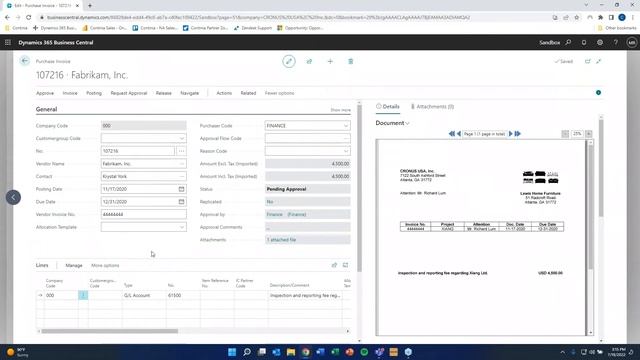Click ellipsis button next to No. field
The height and width of the screenshot is (360, 640).
(x=182, y=151)
